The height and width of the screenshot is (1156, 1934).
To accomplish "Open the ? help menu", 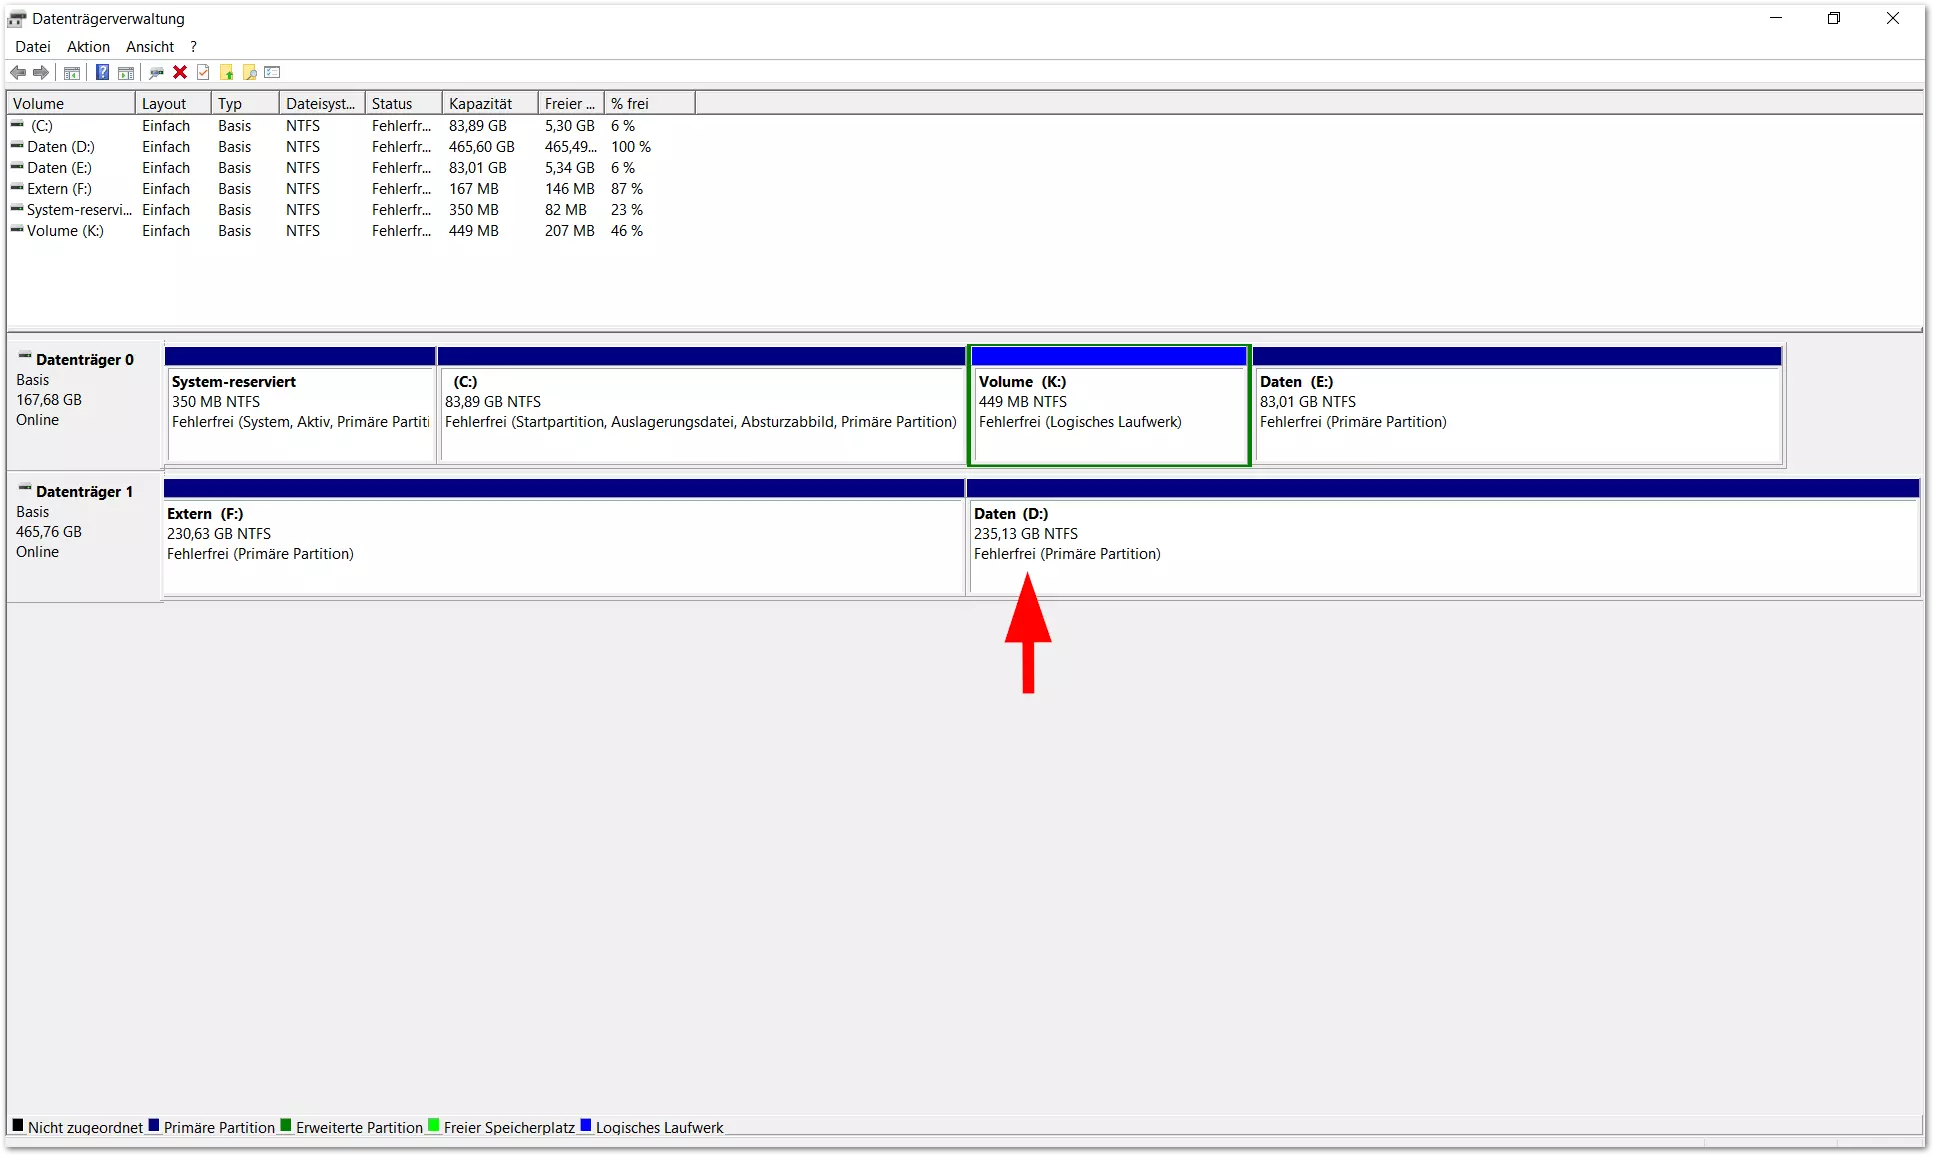I will coord(194,47).
